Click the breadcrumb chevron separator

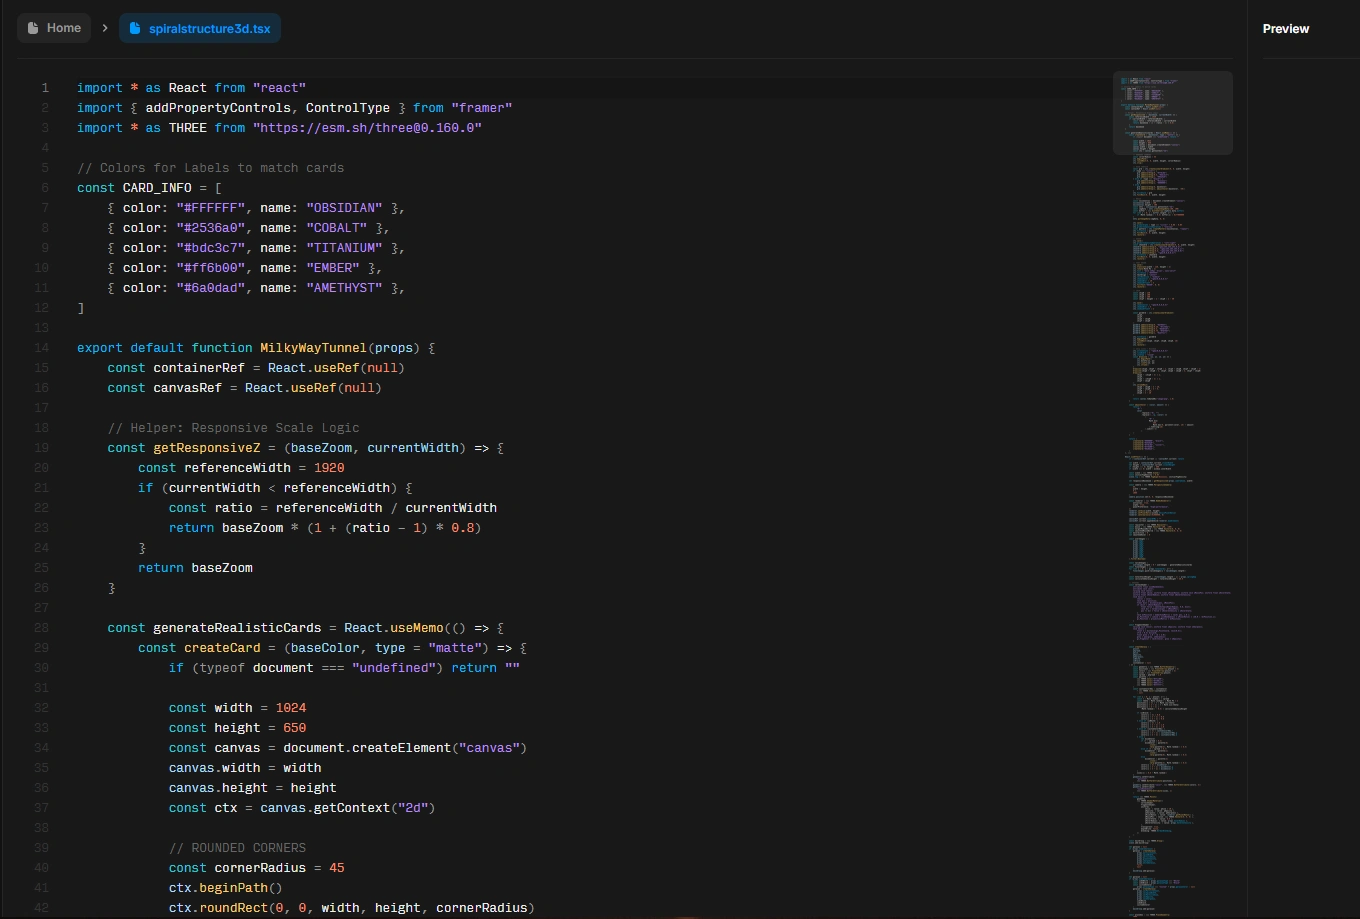click(104, 28)
